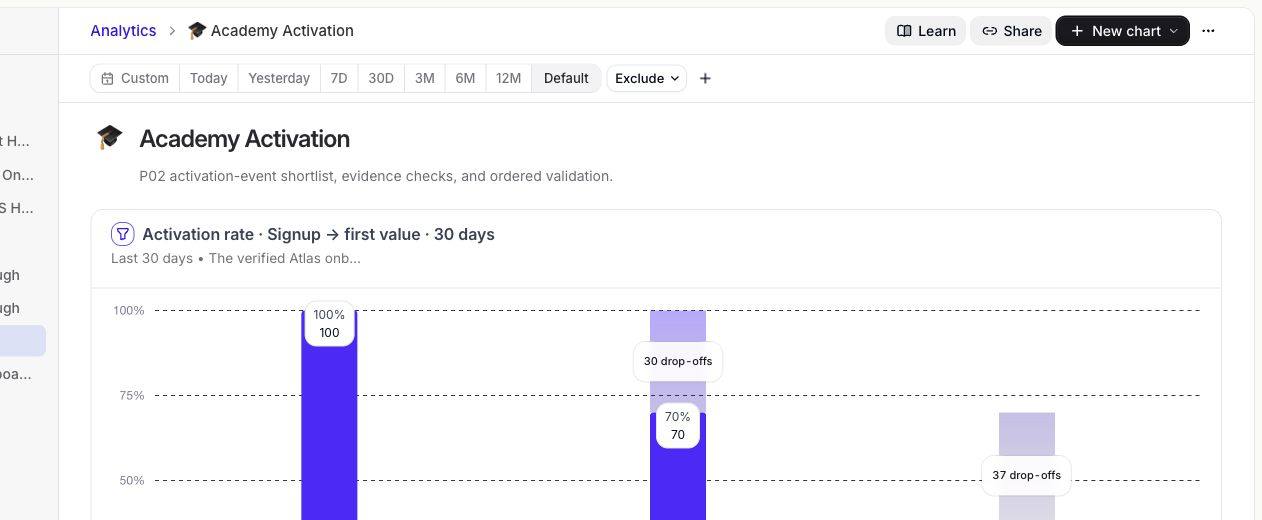Click the 30 drop-offs label
1262x520 pixels.
[678, 361]
